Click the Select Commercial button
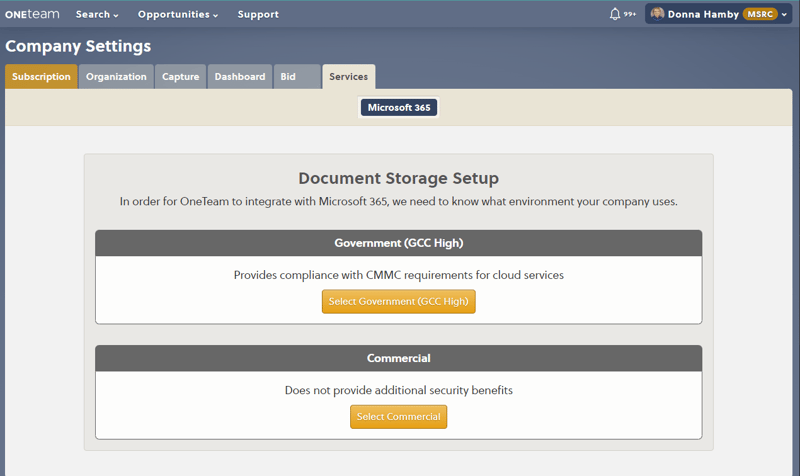Image resolution: width=800 pixels, height=476 pixels. pyautogui.click(x=398, y=417)
